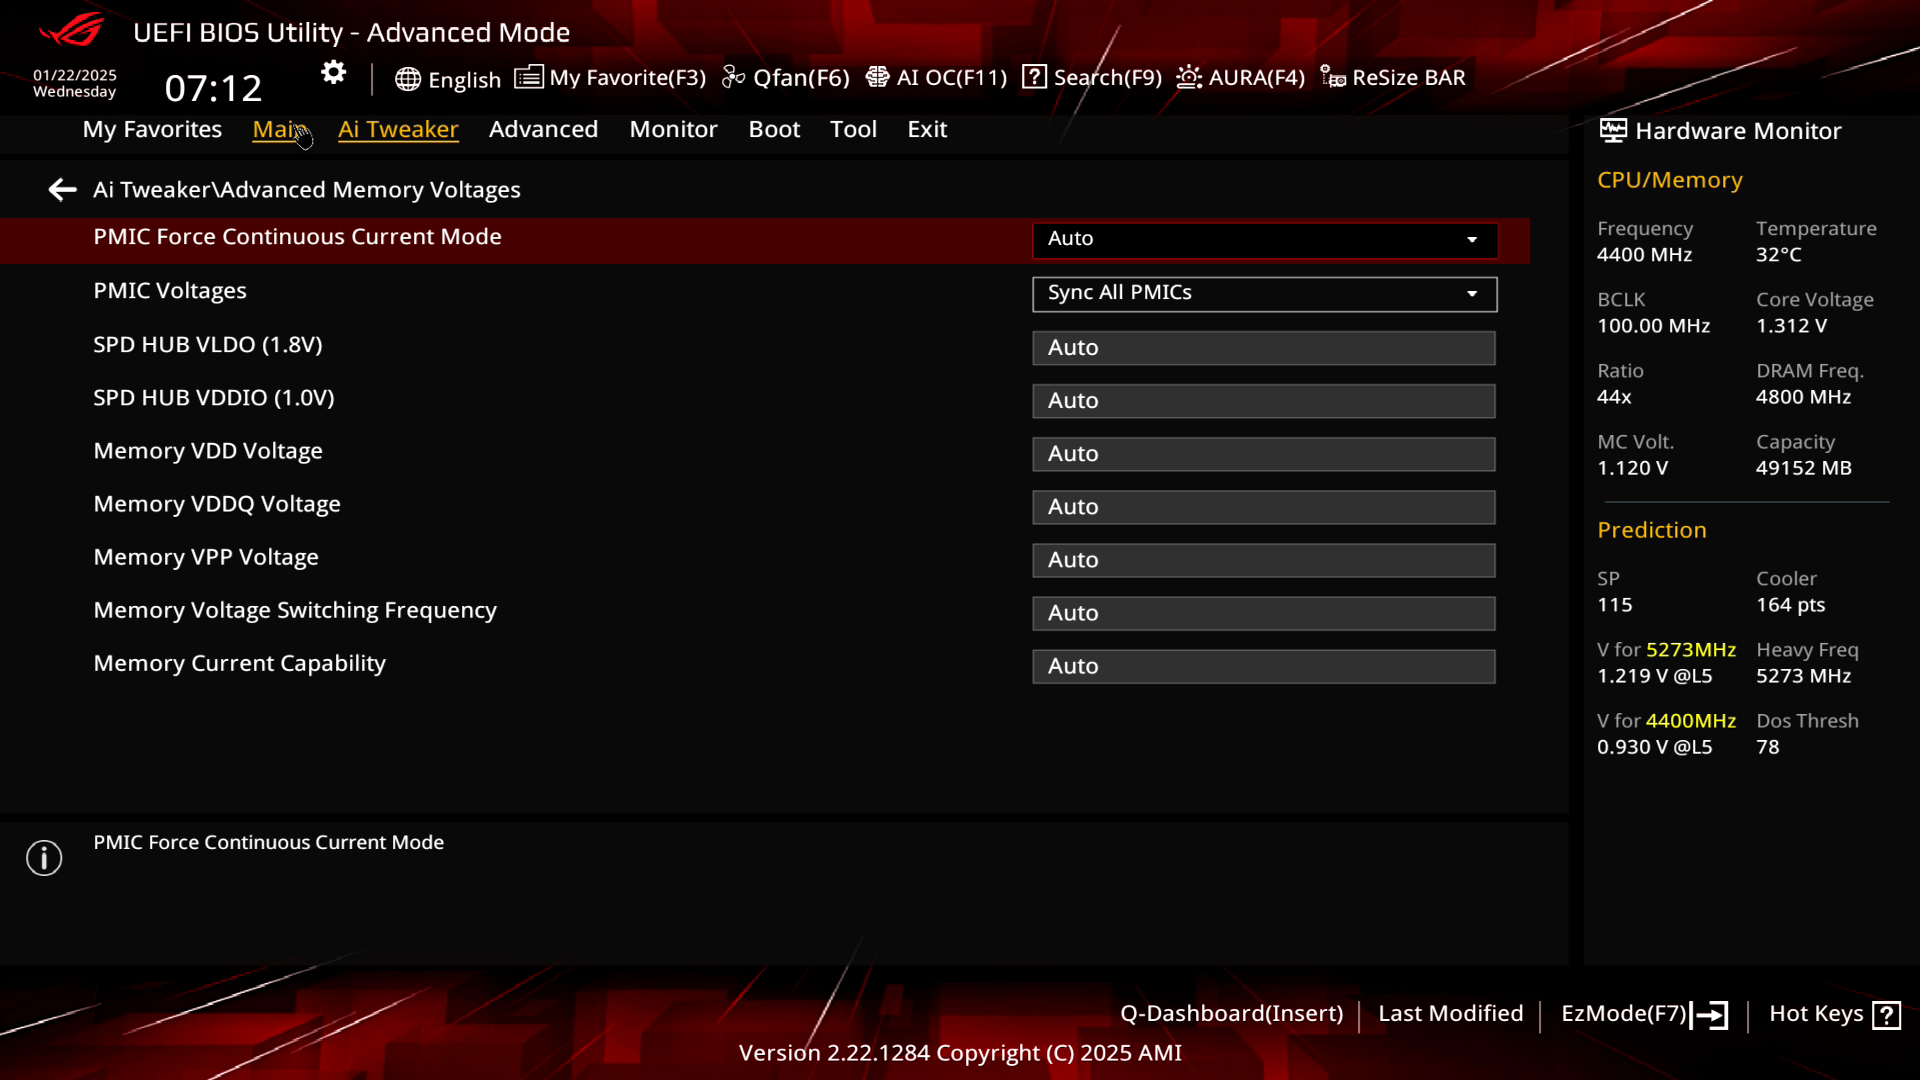Go to the Boot tab
This screenshot has width=1920, height=1080.
pyautogui.click(x=774, y=129)
